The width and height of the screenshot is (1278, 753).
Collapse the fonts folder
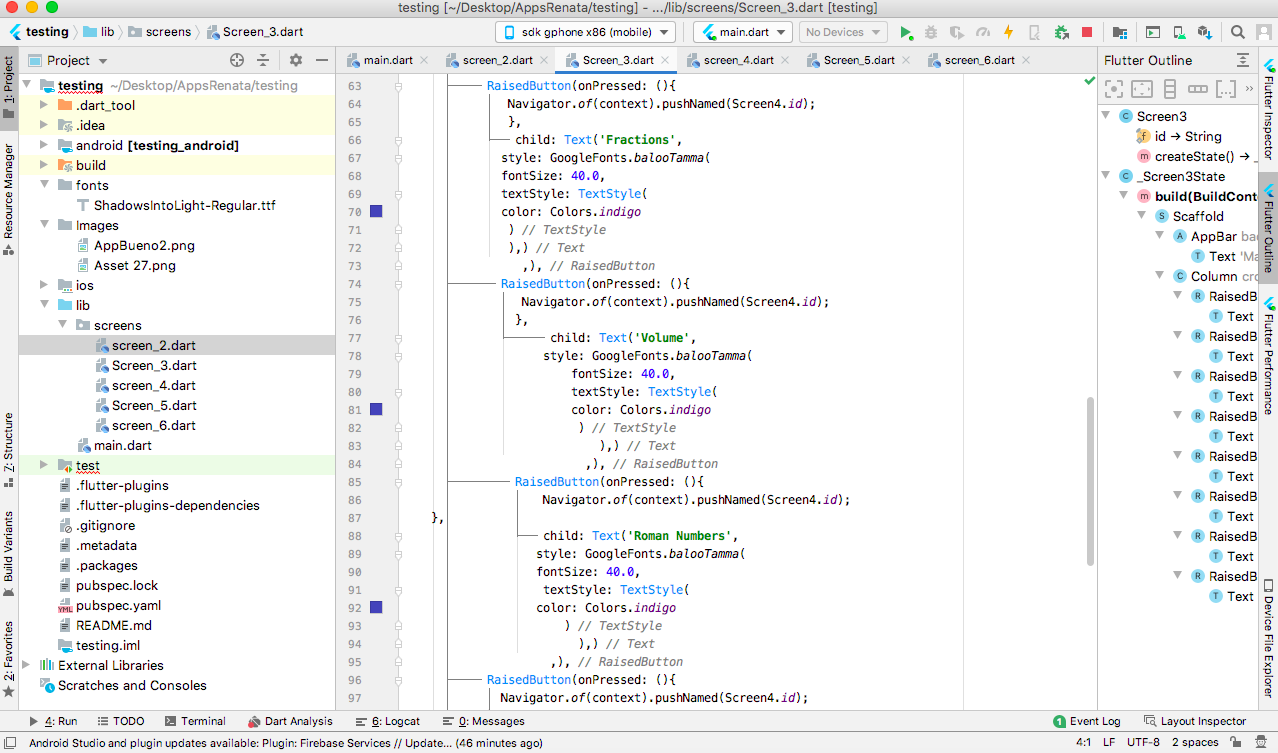coord(43,185)
